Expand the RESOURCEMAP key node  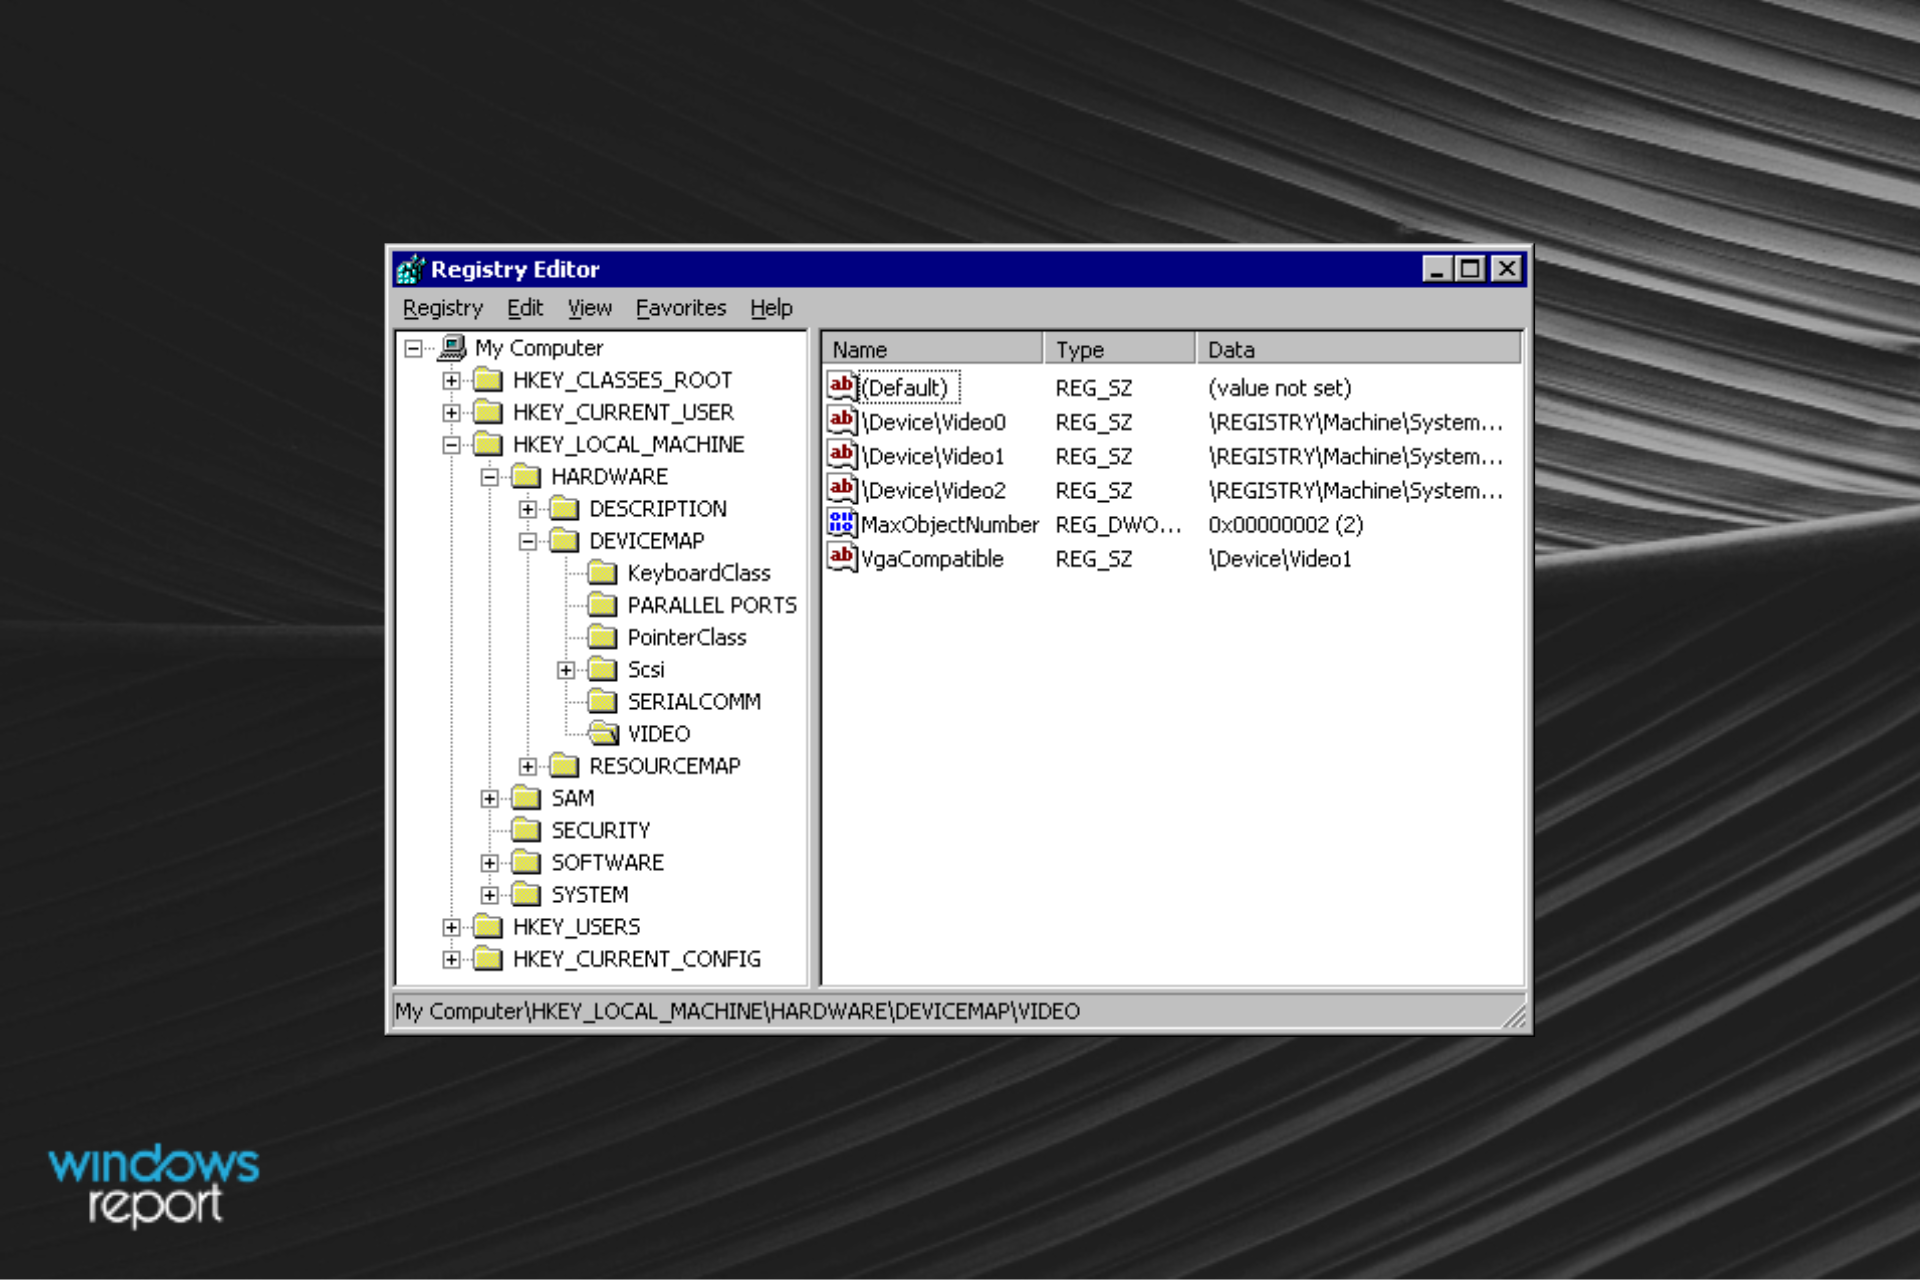pos(527,766)
